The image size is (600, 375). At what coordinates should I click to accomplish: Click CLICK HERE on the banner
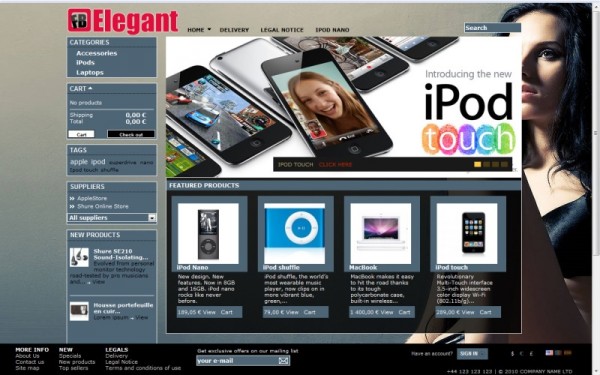click(x=335, y=165)
